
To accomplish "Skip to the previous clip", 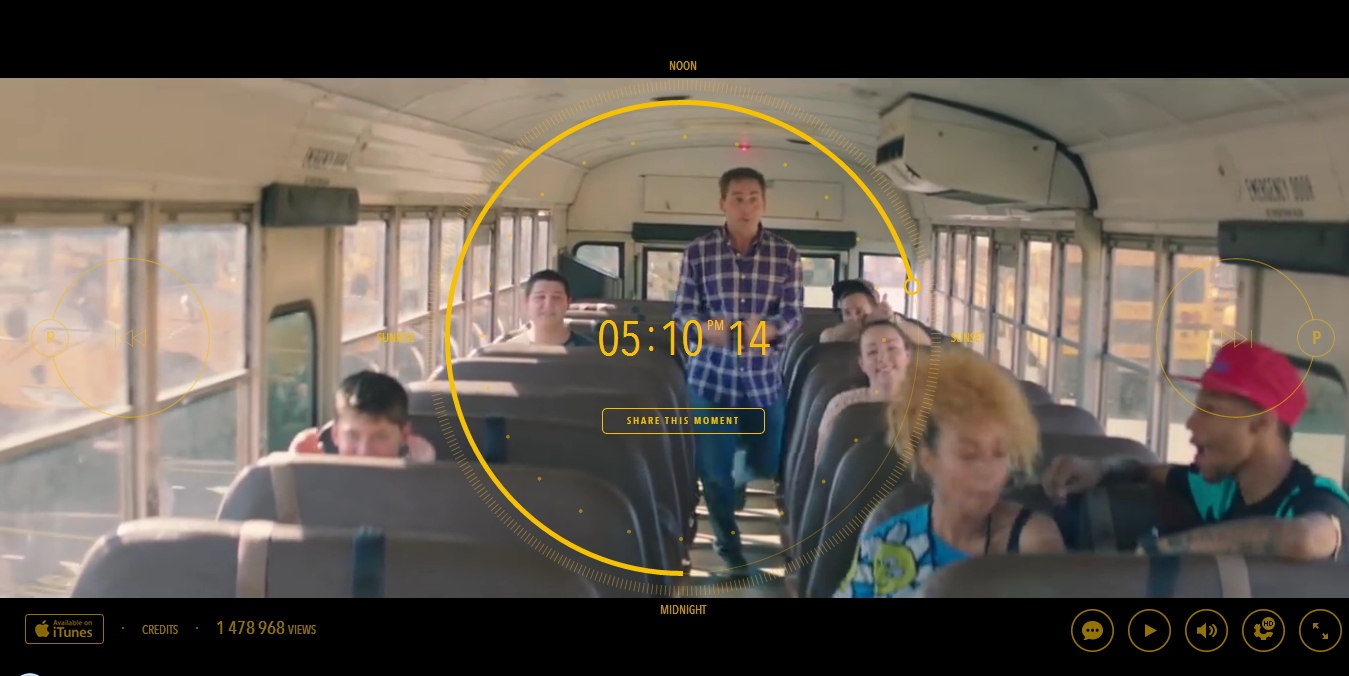I will [131, 338].
